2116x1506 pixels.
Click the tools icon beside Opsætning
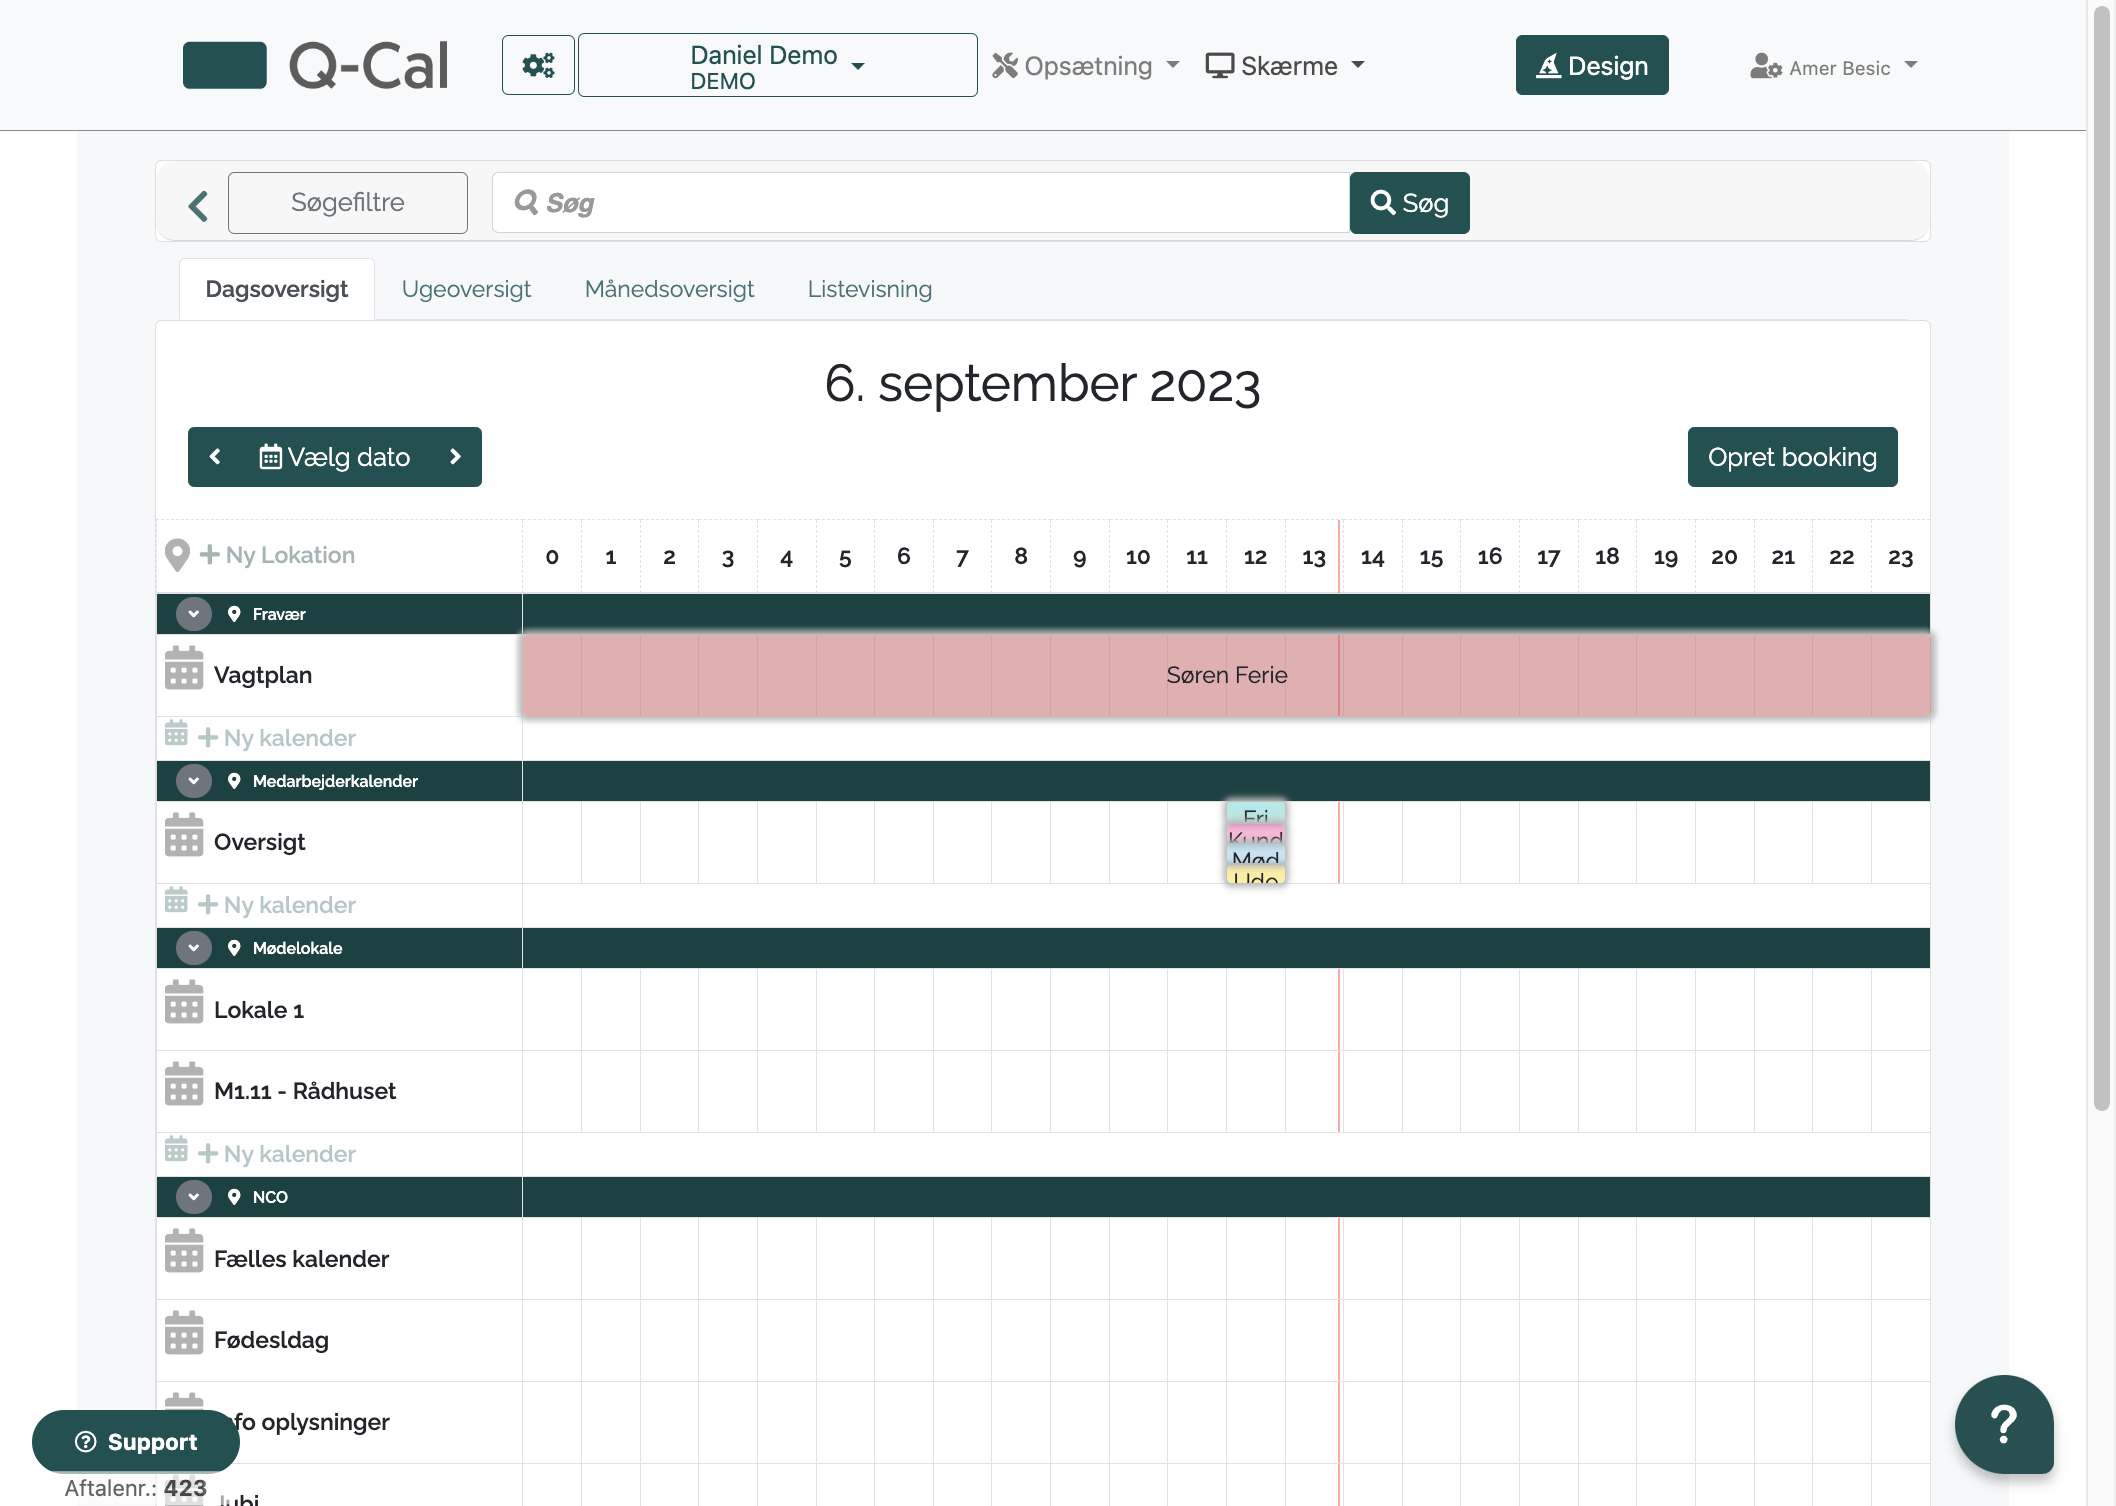pos(1005,66)
